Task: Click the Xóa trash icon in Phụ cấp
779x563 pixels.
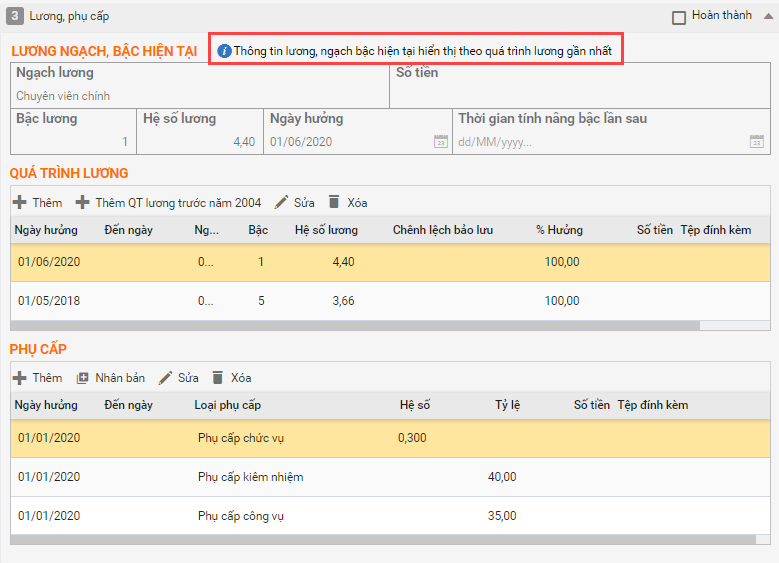Action: coord(218,378)
